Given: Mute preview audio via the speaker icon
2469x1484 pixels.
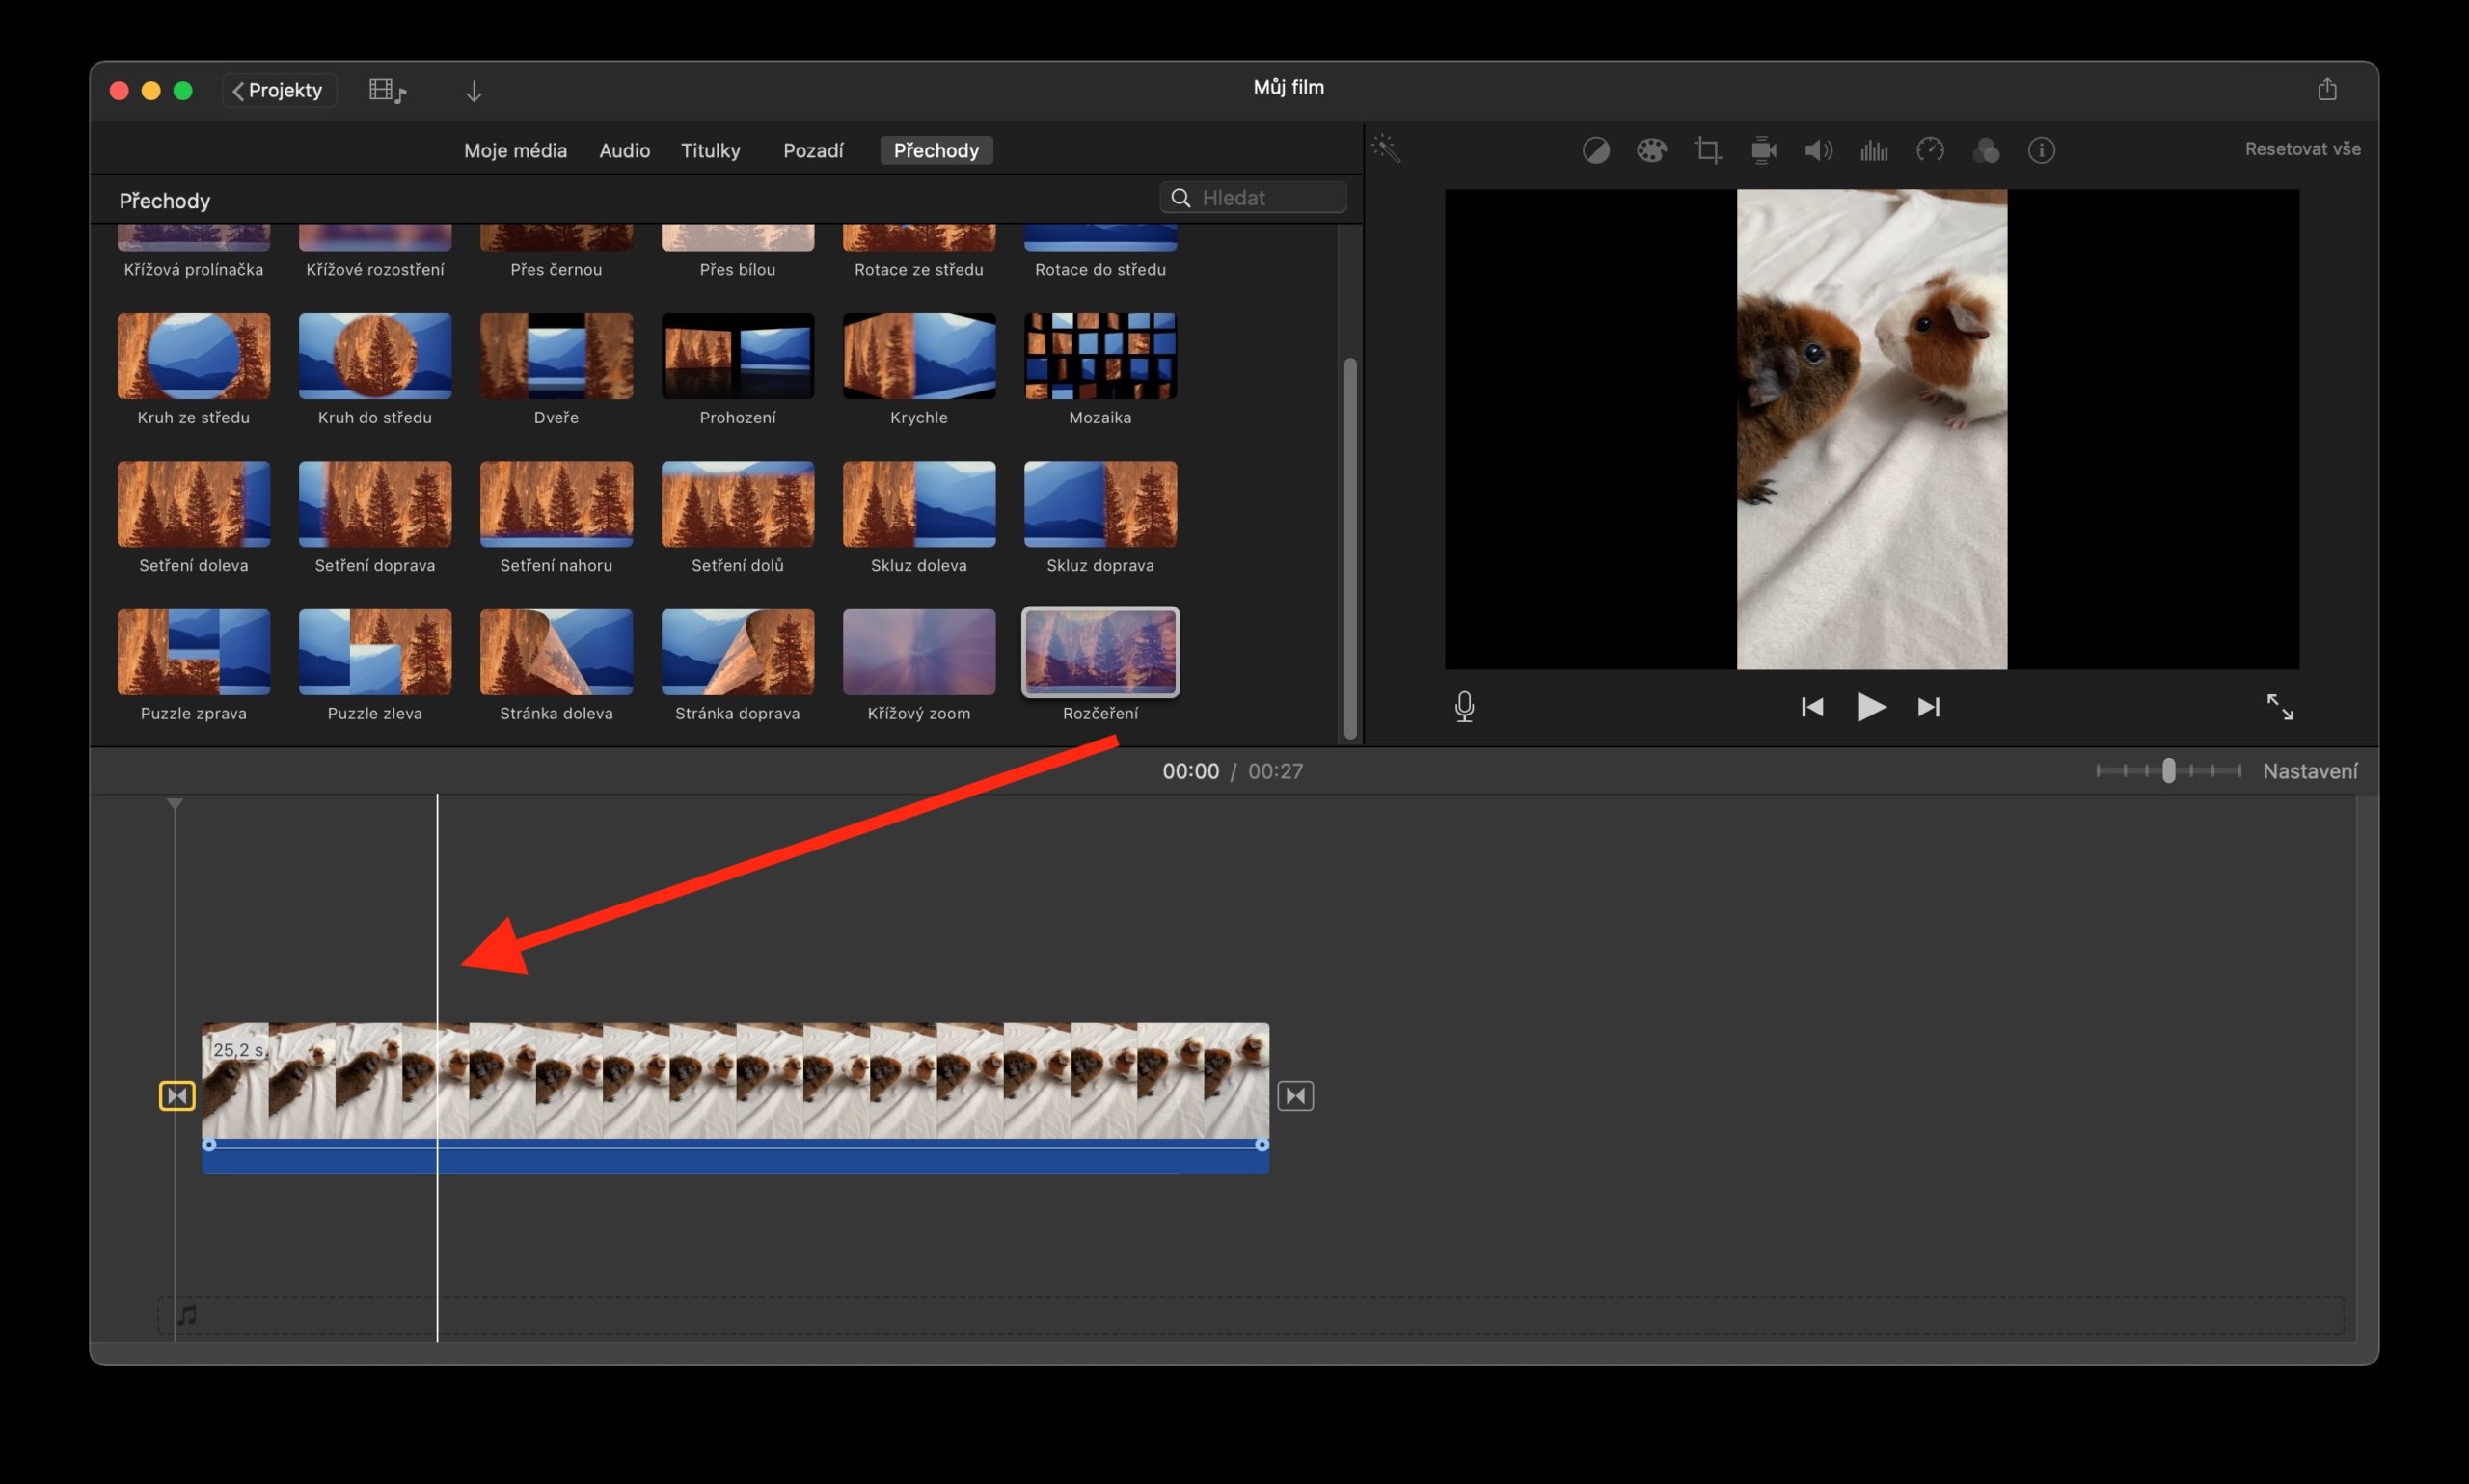Looking at the screenshot, I should click(1818, 150).
